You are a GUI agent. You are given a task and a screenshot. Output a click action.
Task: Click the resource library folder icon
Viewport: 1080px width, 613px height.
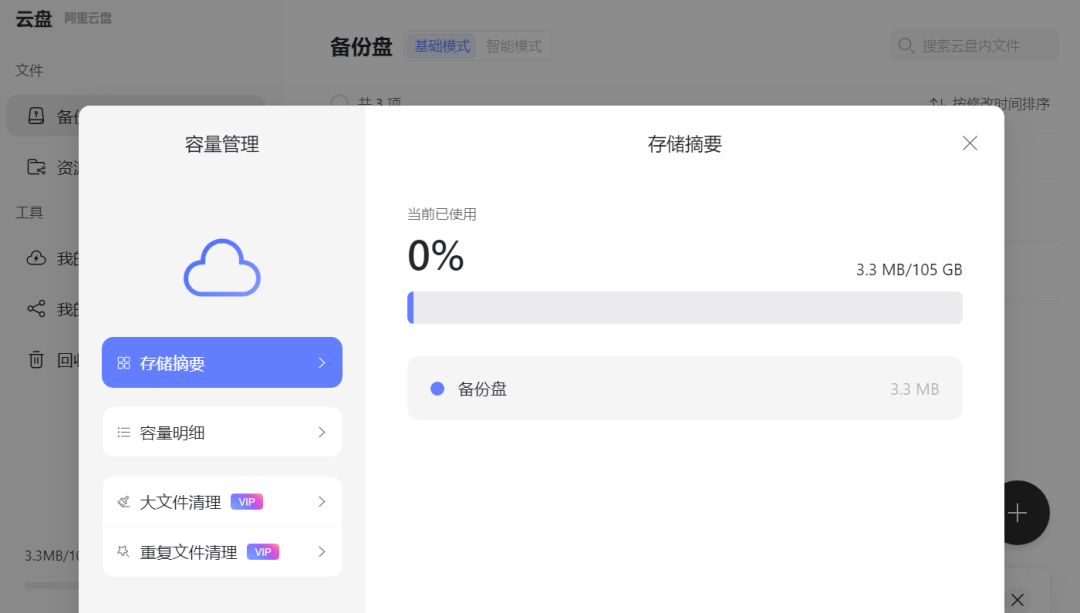pyautogui.click(x=36, y=167)
